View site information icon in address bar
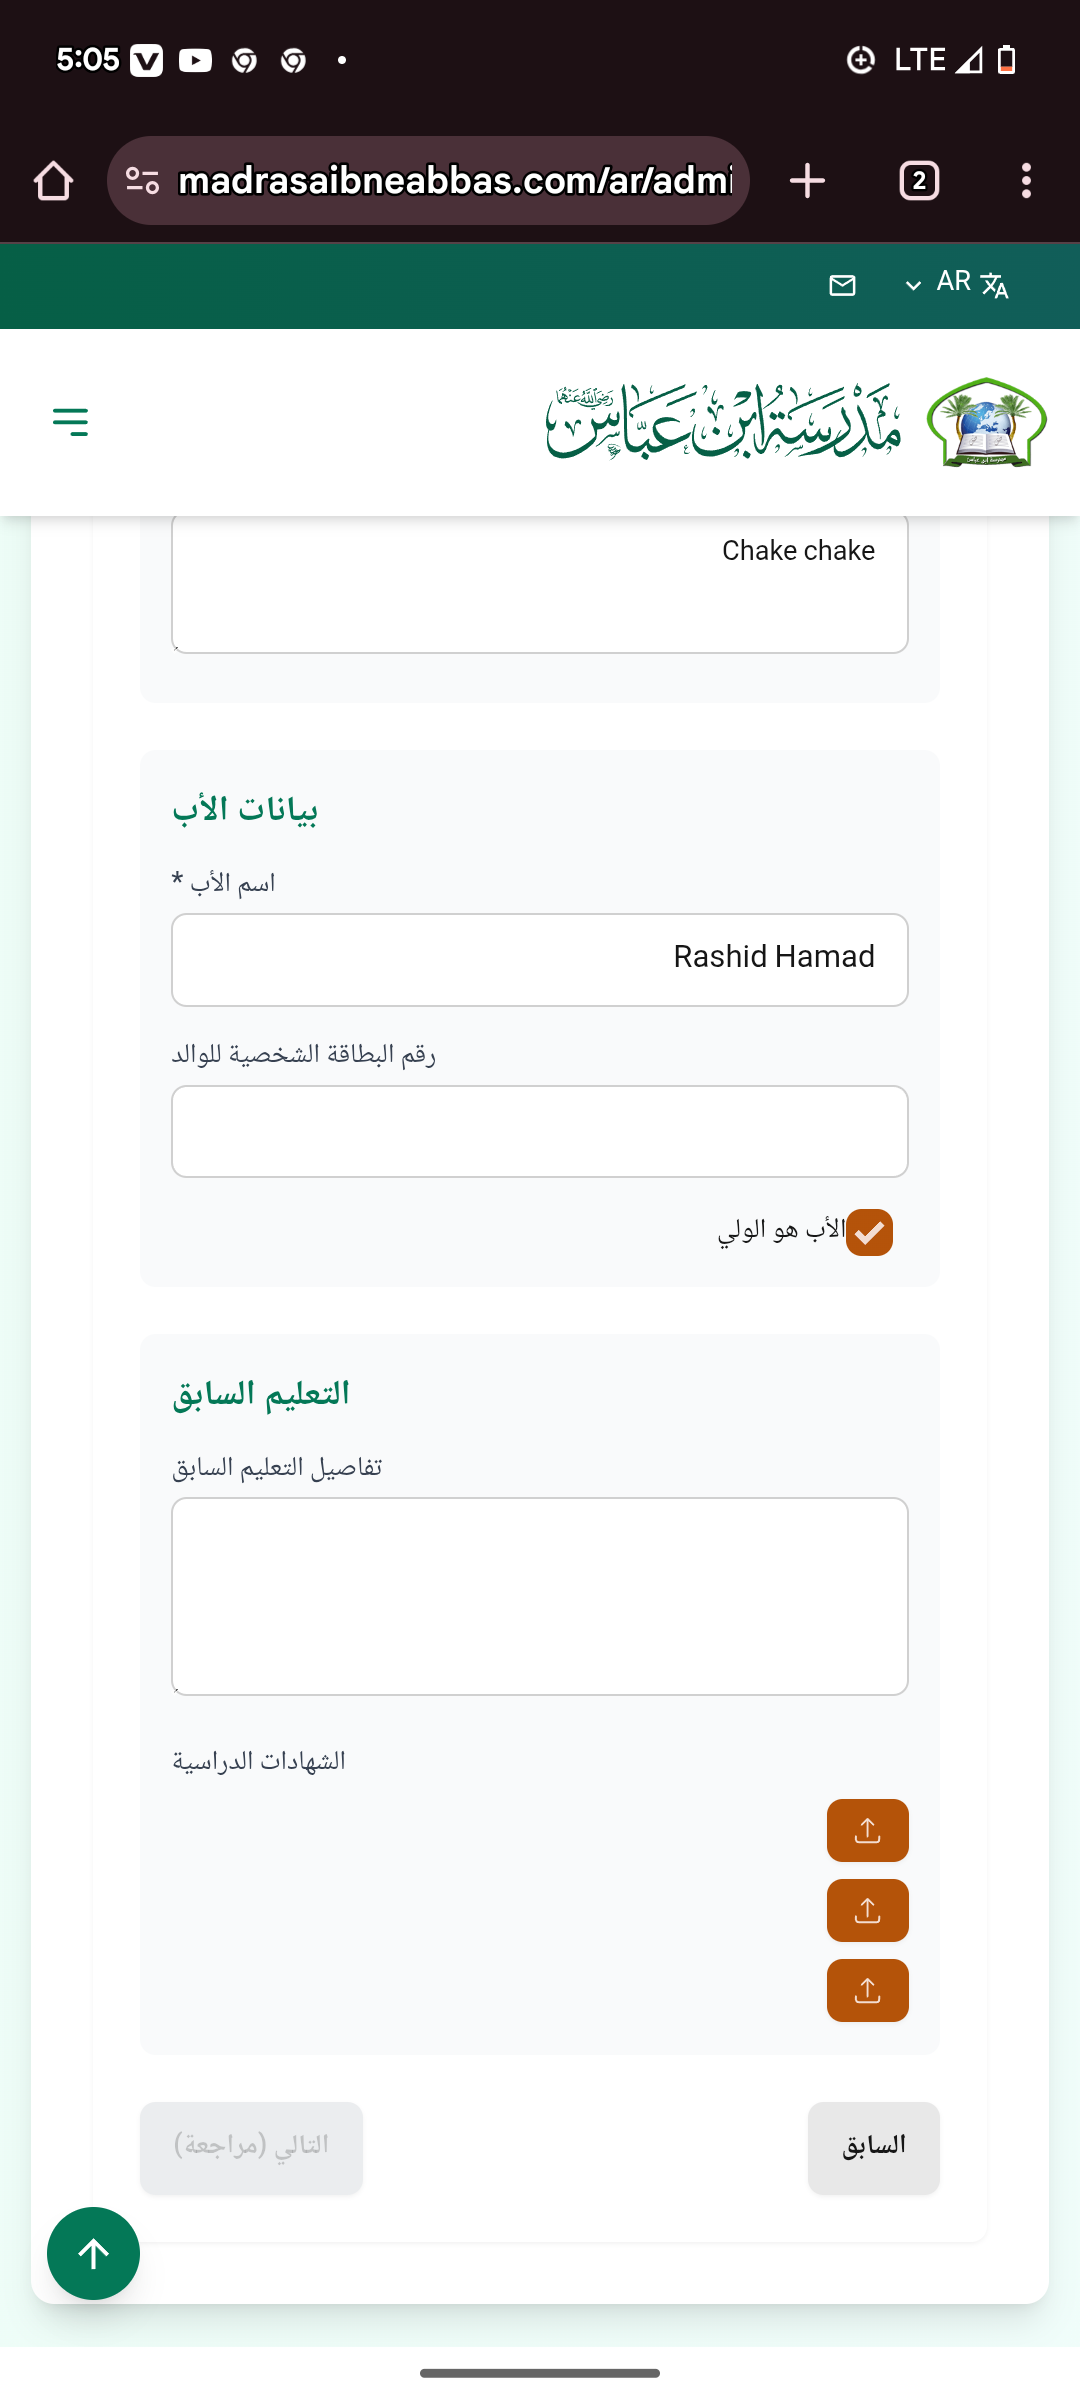The width and height of the screenshot is (1080, 2400). tap(142, 181)
